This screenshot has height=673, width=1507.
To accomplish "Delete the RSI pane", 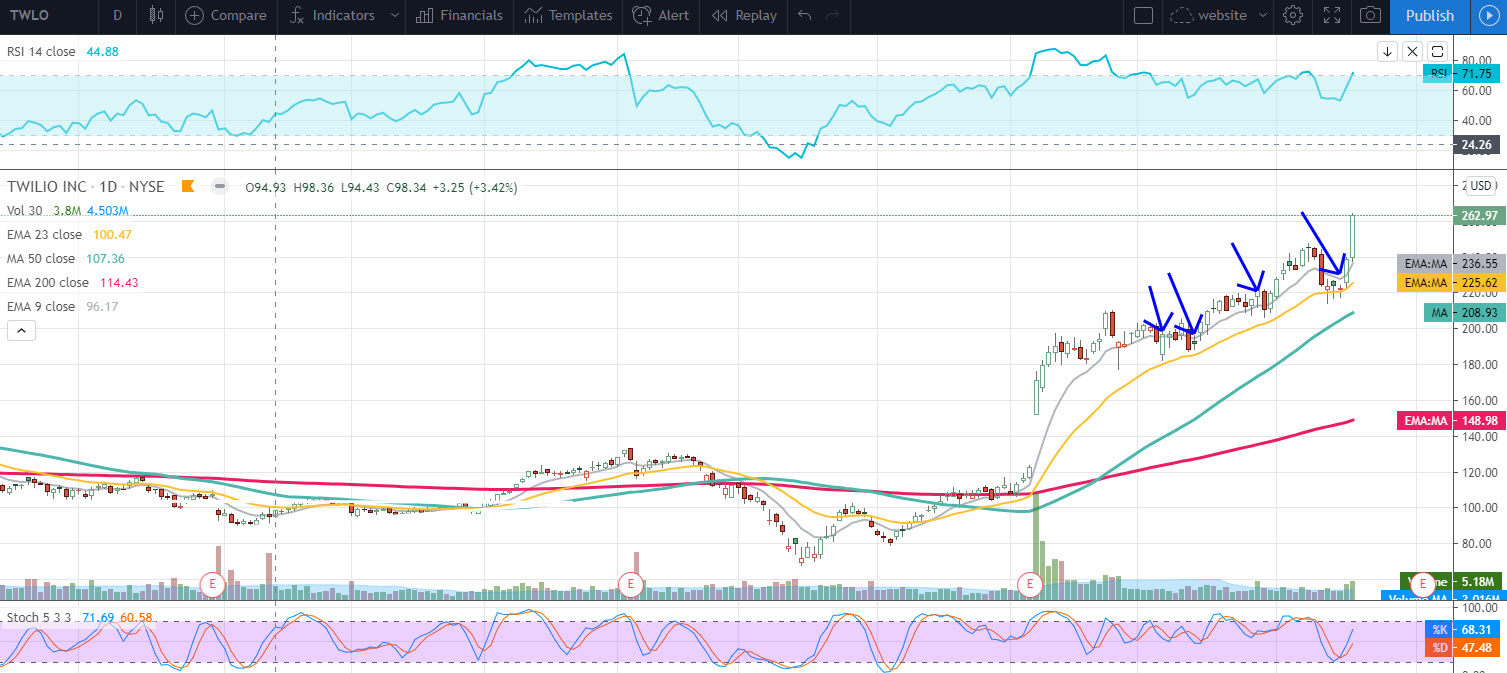I will click(x=1412, y=51).
